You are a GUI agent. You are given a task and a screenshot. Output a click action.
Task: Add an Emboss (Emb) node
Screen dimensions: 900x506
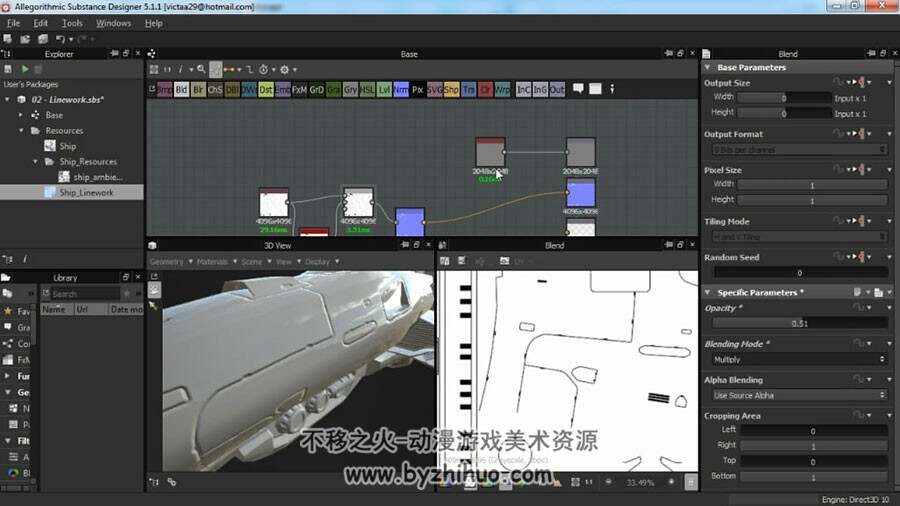pos(282,89)
